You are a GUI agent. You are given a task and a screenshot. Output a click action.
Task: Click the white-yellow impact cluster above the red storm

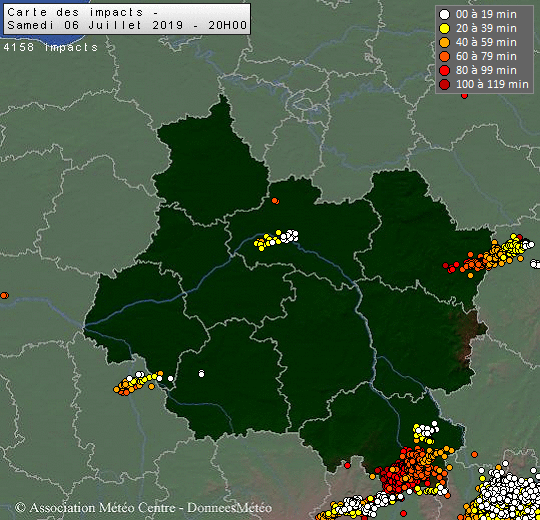[x=426, y=432]
